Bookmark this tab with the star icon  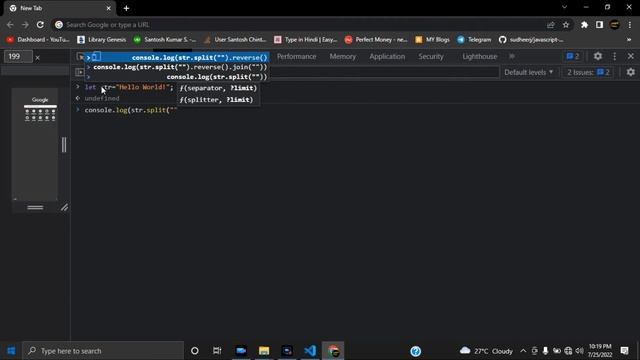566,25
